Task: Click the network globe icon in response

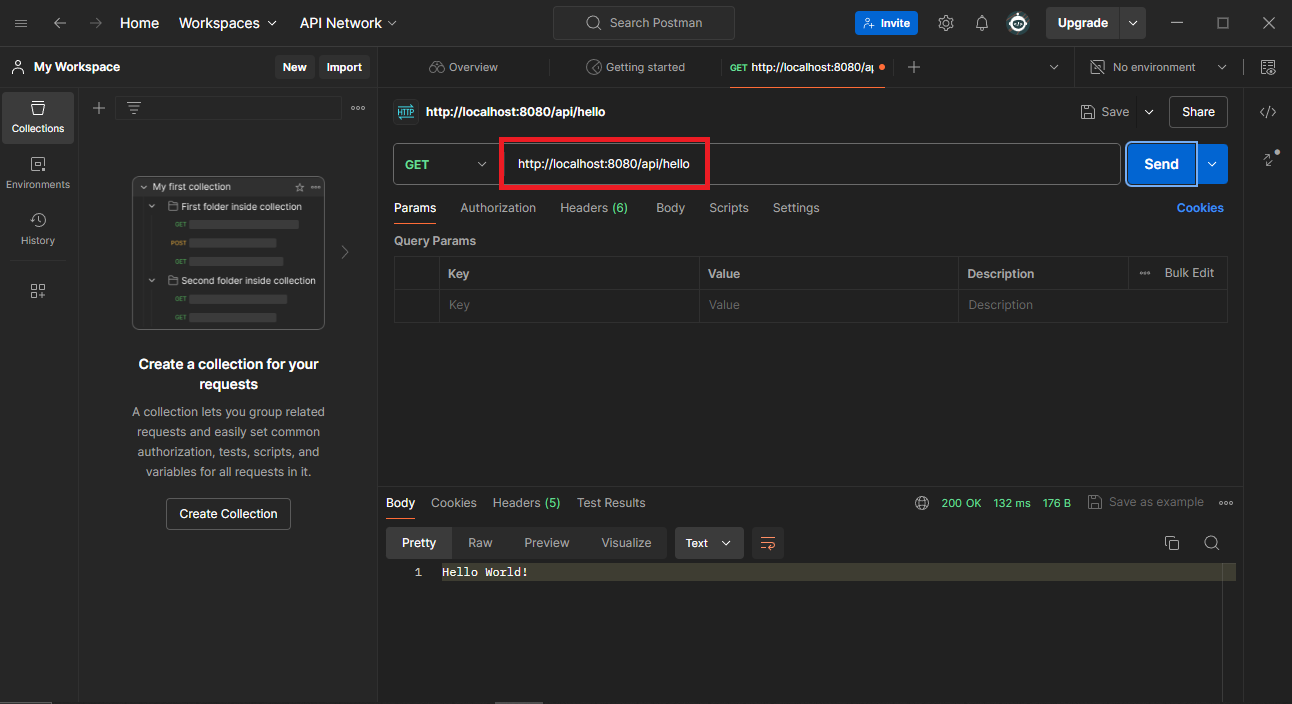Action: (922, 503)
